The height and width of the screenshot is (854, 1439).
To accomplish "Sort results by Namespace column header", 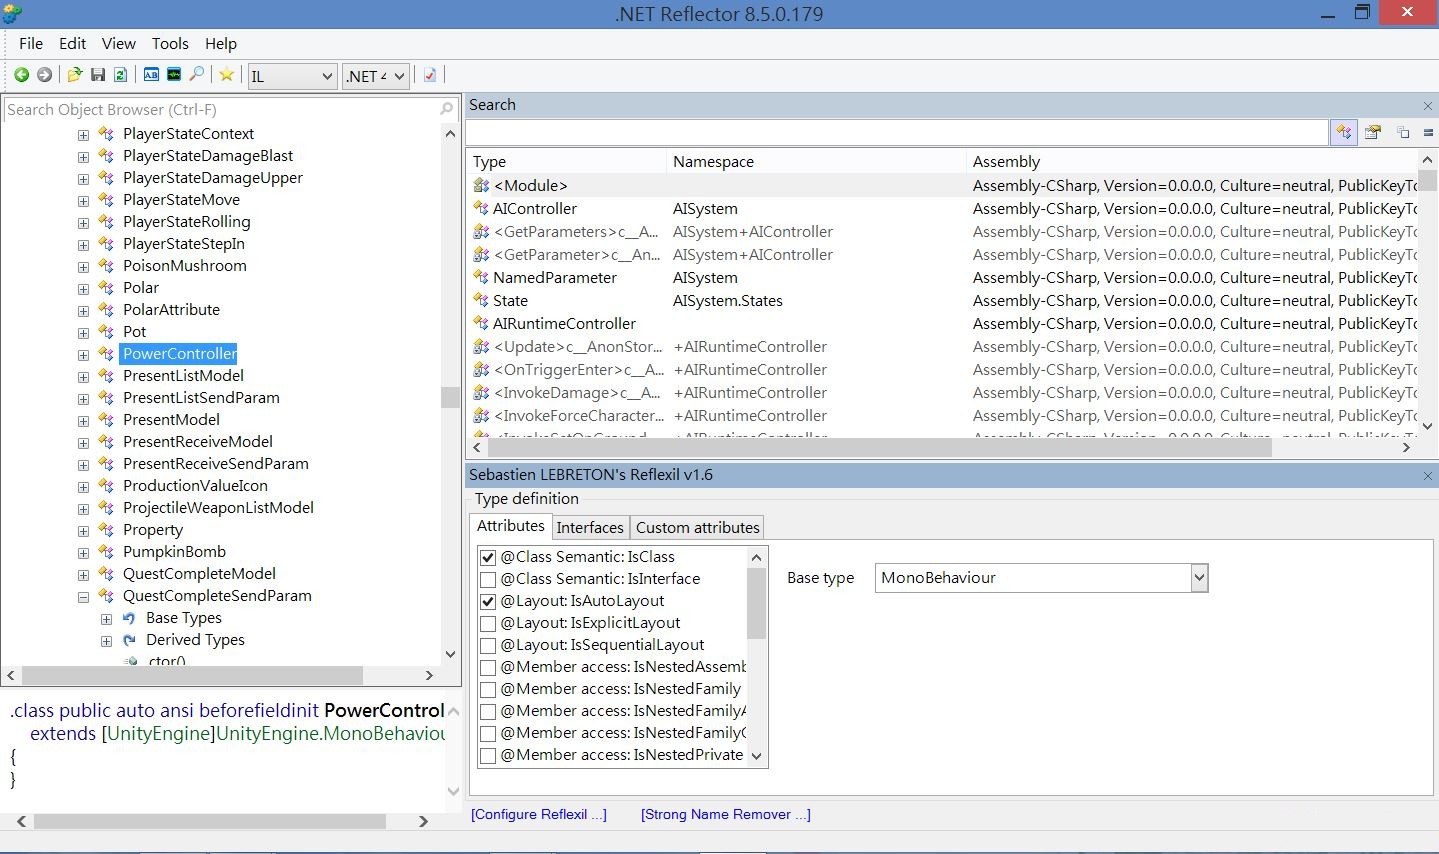I will point(816,161).
